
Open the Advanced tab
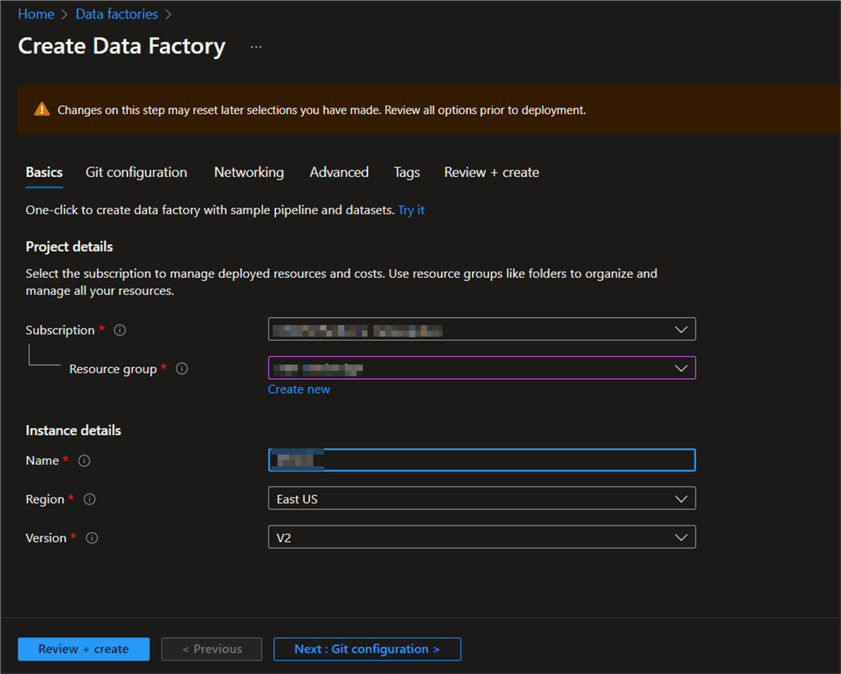pos(339,173)
